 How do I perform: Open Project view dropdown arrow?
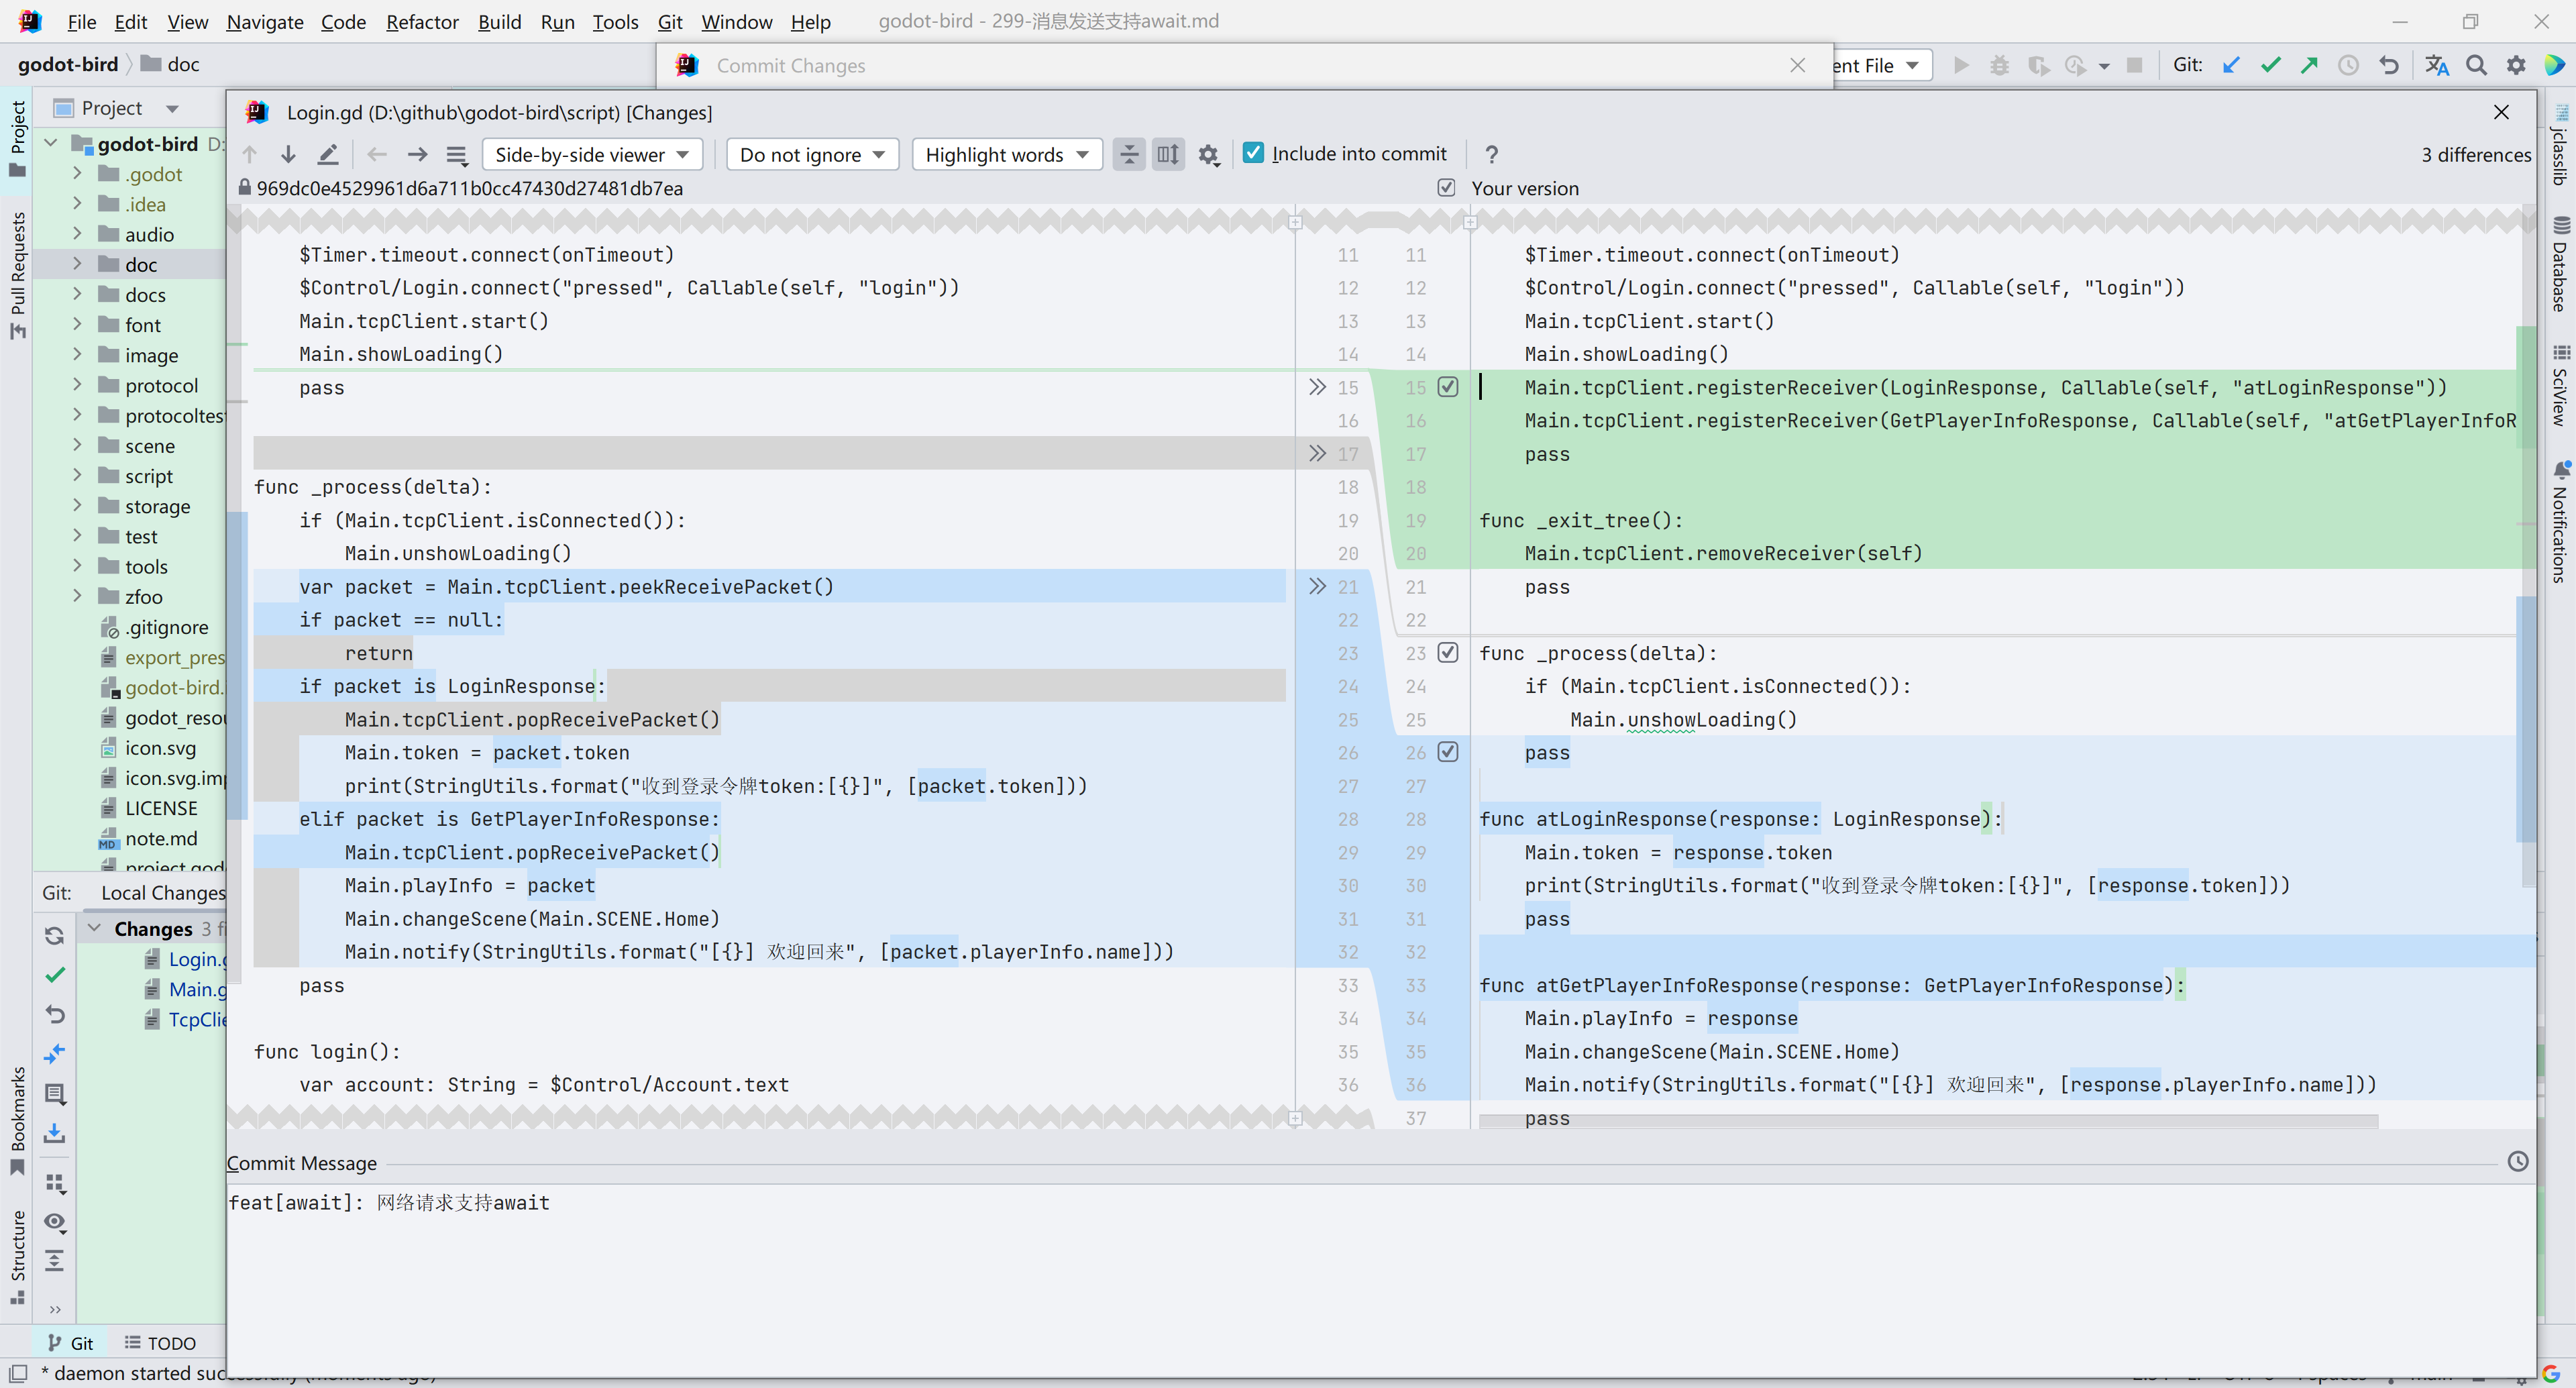pyautogui.click(x=172, y=108)
